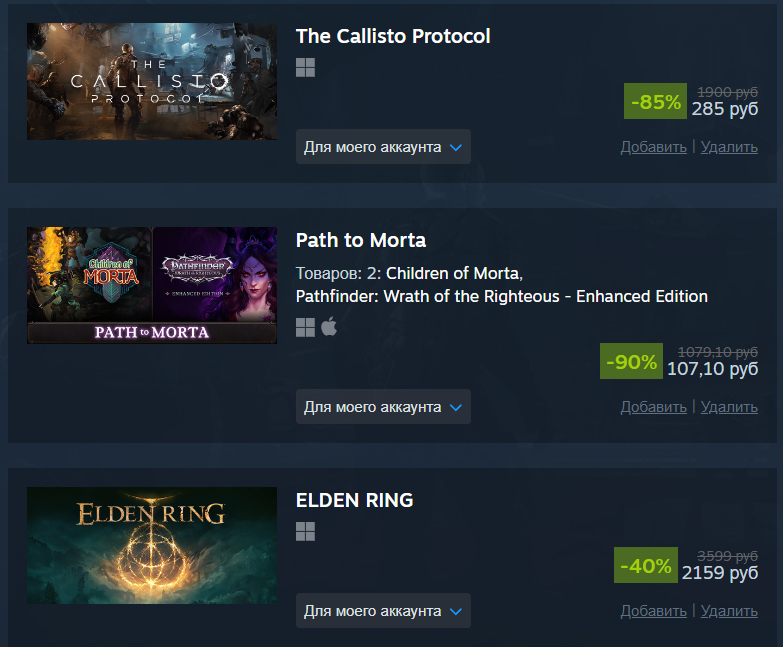
Task: Remove ELDEN RING using Удалить
Action: point(729,611)
